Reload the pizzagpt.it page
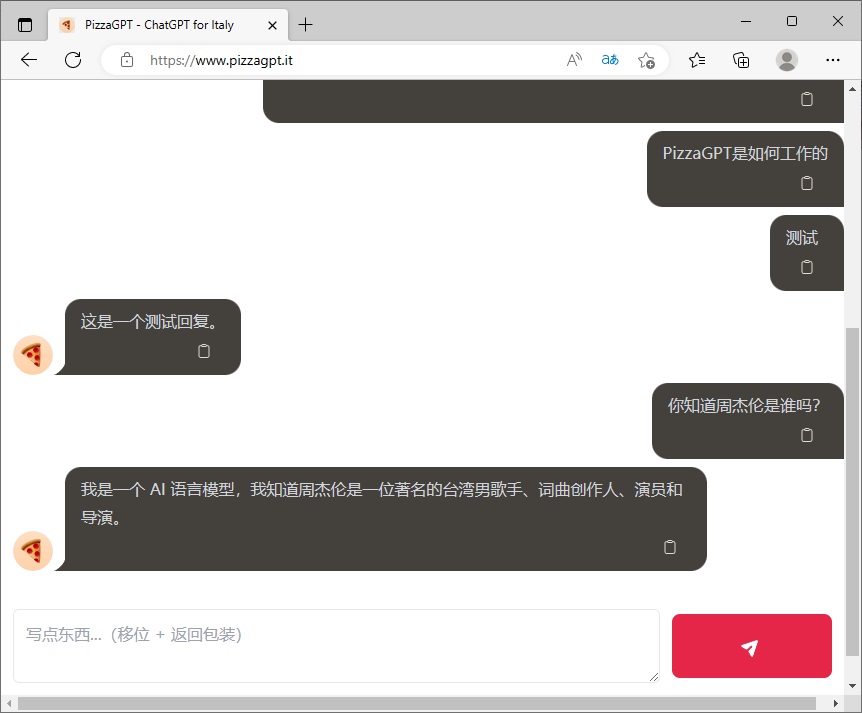862x713 pixels. 73,60
